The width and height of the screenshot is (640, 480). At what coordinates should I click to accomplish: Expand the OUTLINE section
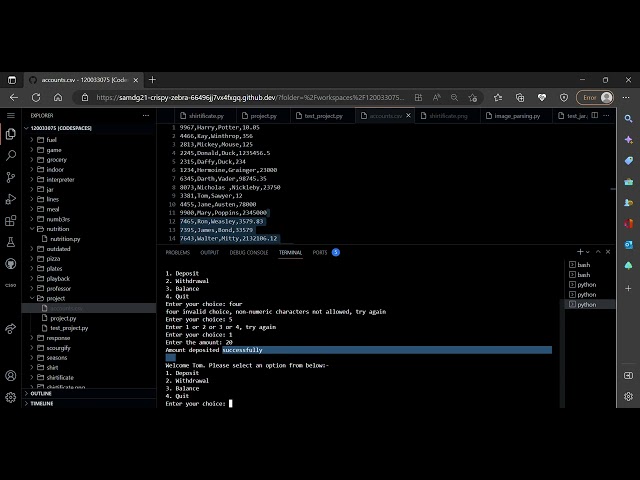click(41, 393)
